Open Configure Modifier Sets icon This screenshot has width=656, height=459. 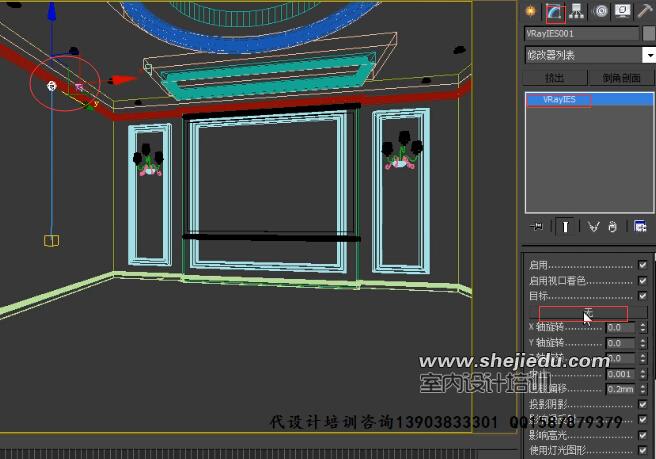tap(640, 226)
